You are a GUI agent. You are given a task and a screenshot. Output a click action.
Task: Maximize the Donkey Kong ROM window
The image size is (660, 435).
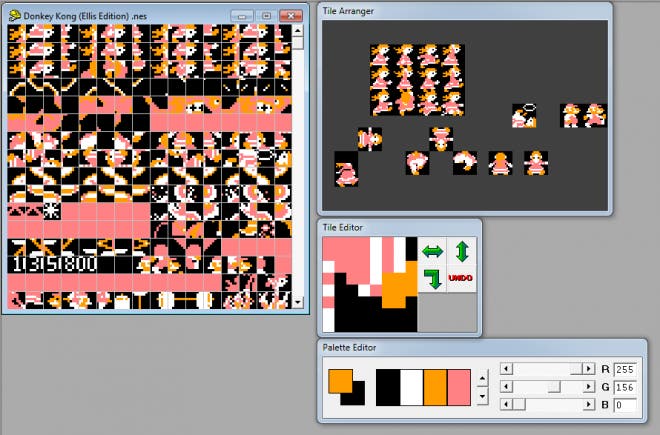tap(266, 16)
